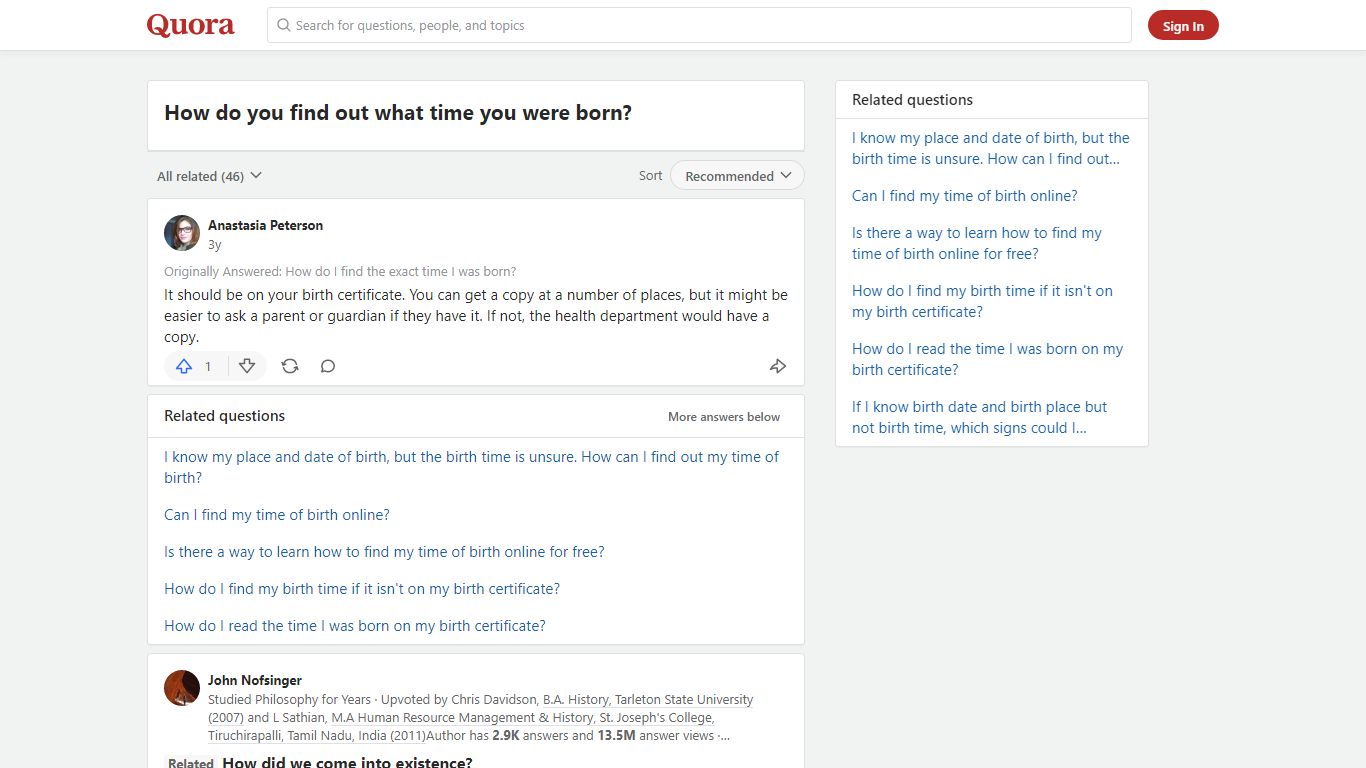
Task: Click the sidebar 'Related questions' heading
Action: (x=912, y=100)
